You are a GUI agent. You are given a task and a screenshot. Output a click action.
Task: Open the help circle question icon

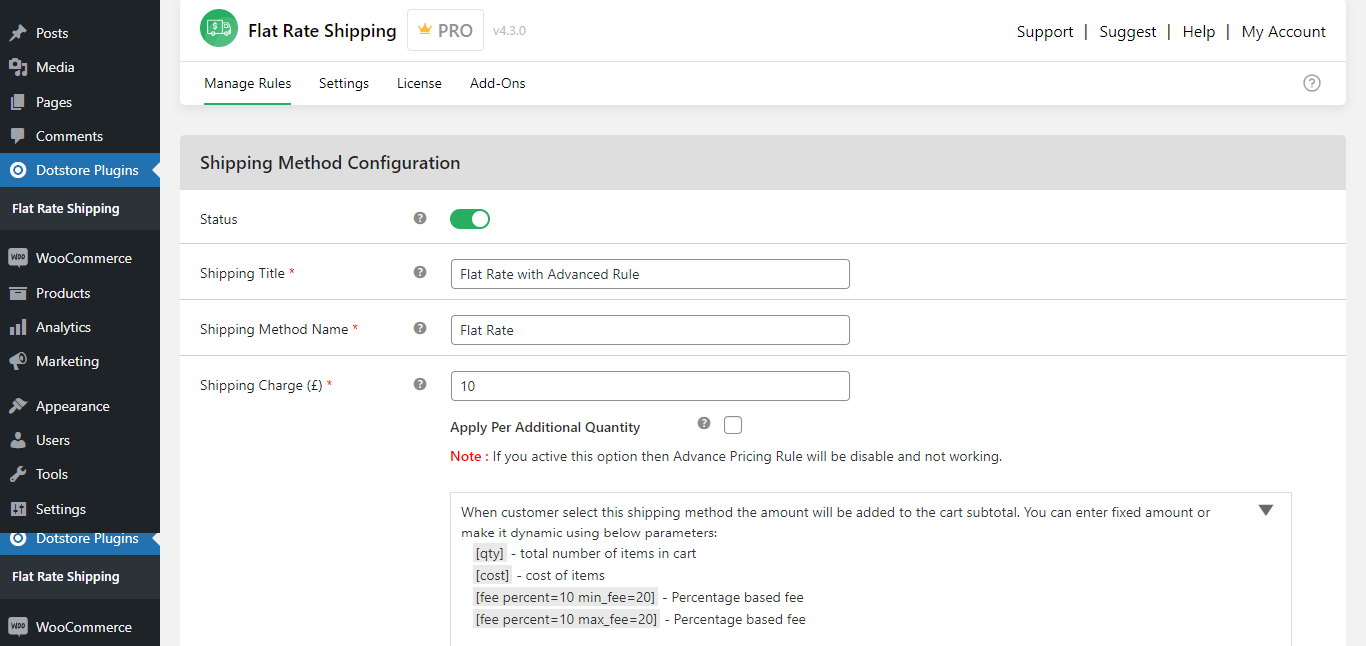1312,83
